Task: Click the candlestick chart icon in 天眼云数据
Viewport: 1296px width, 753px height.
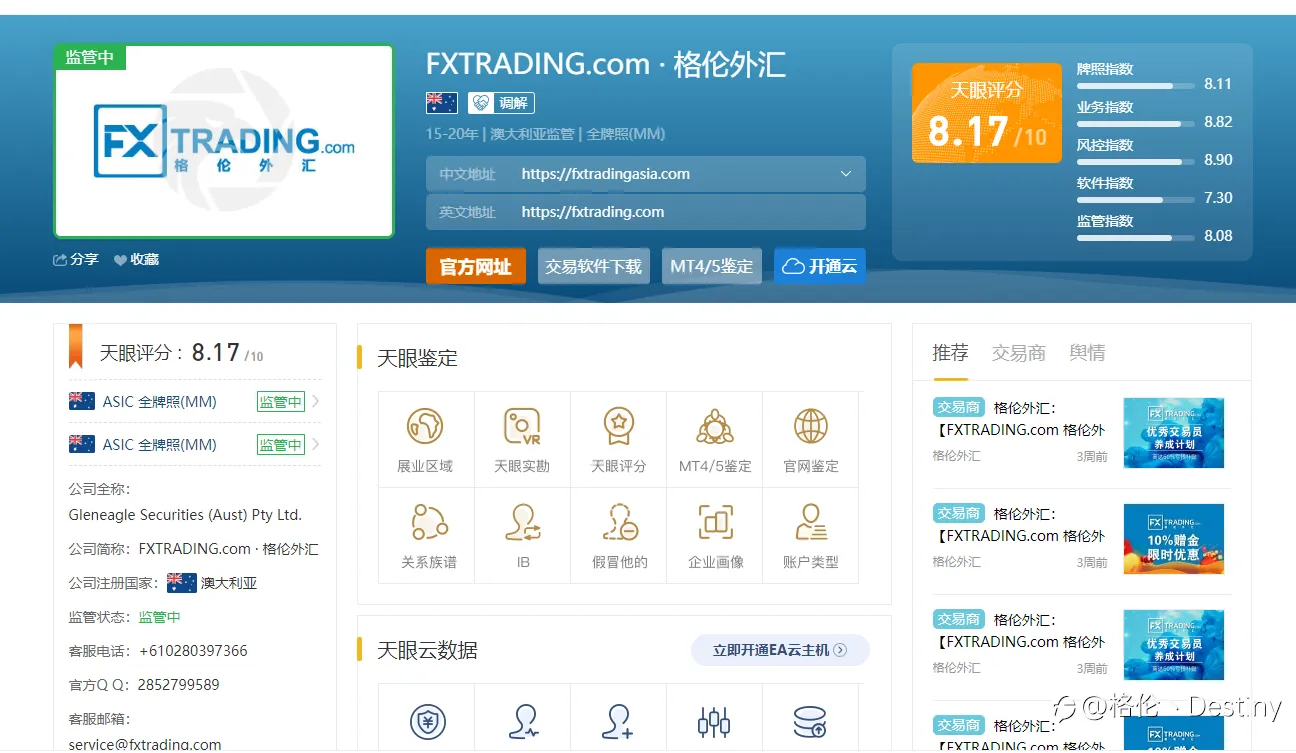Action: coord(714,721)
